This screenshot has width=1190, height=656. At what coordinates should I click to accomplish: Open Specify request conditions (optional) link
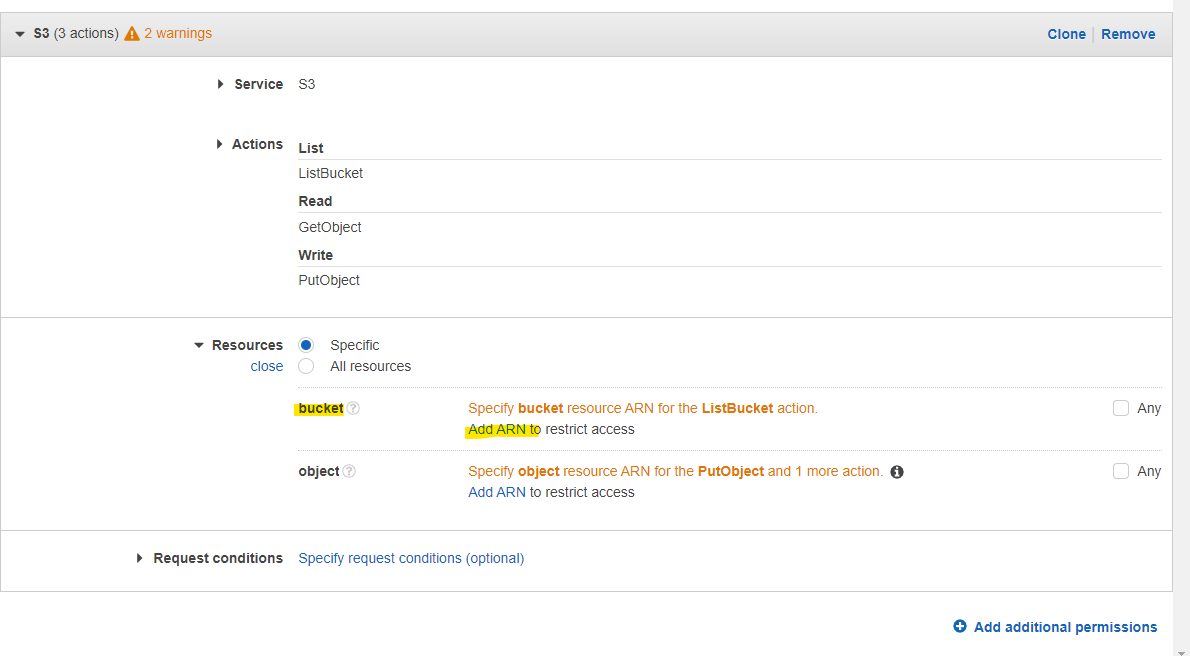coord(411,558)
